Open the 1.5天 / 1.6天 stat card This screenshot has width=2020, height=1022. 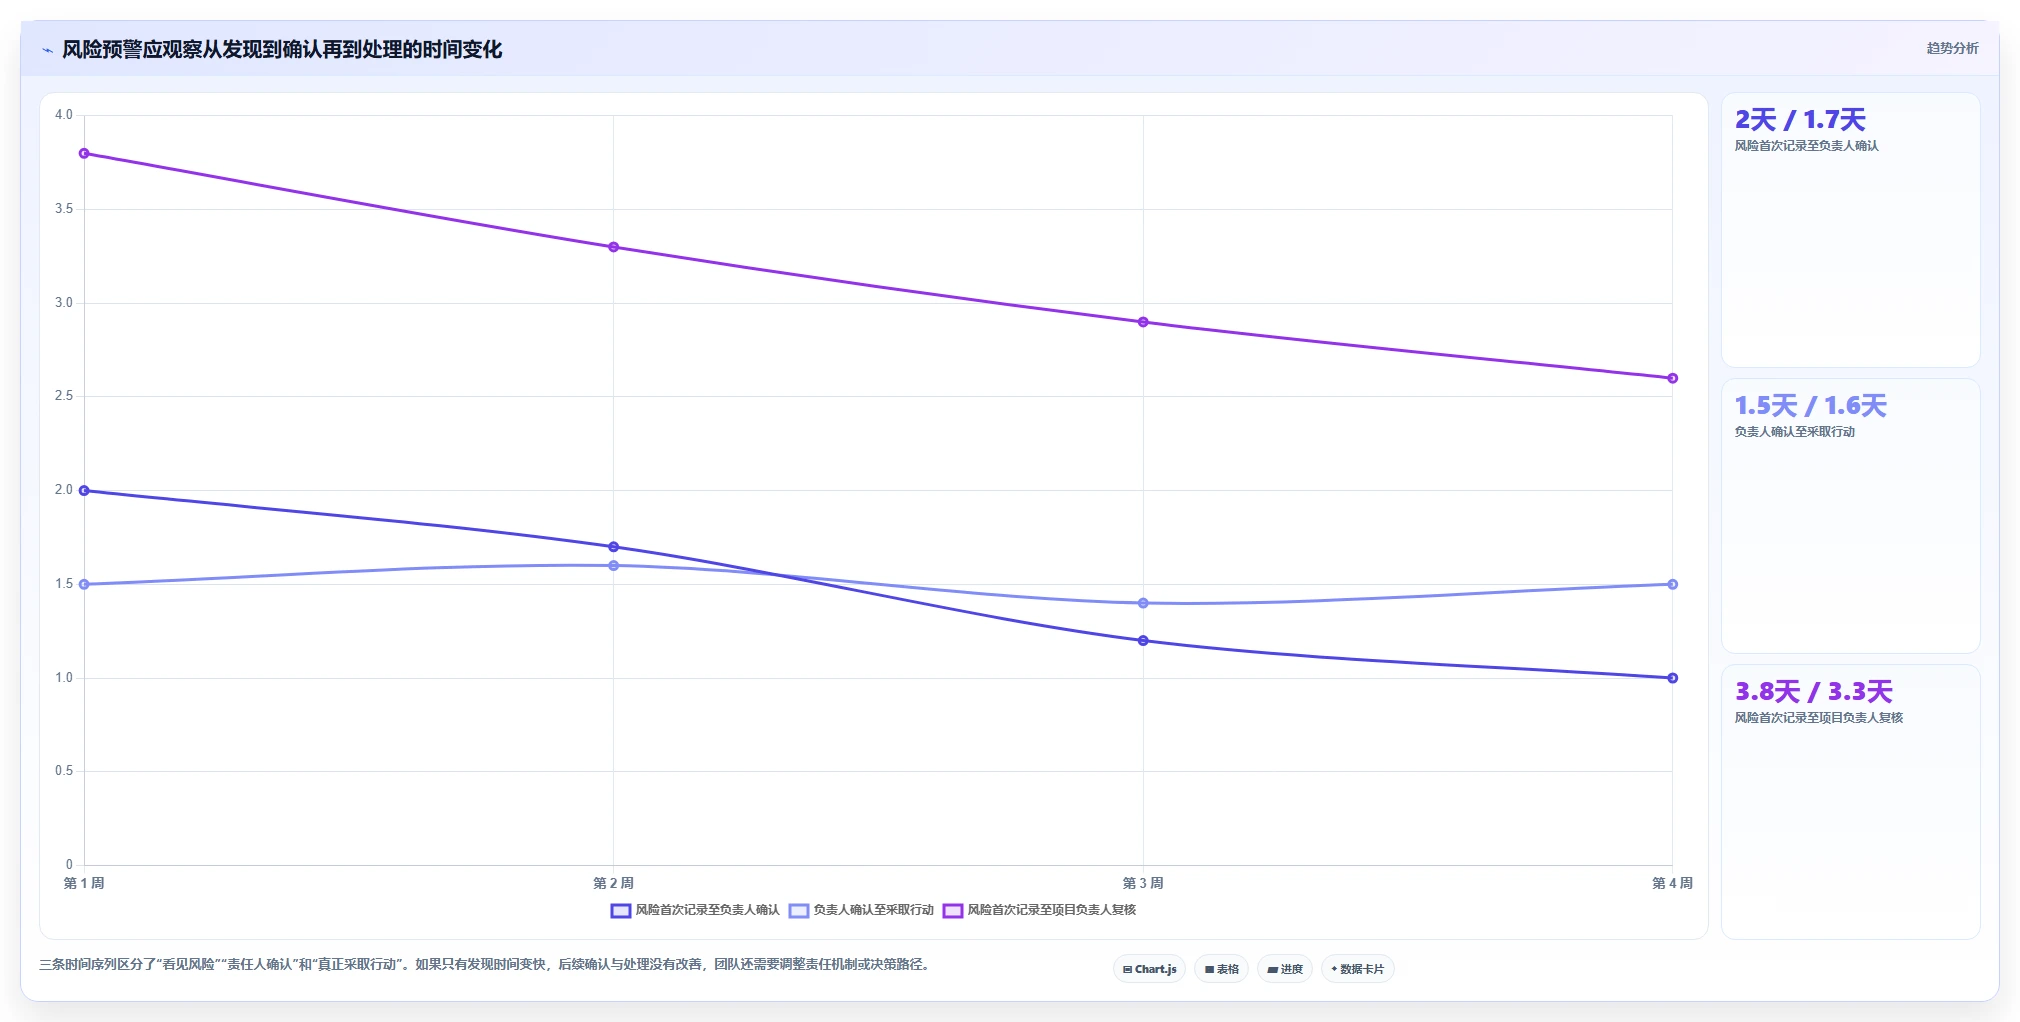1850,516
